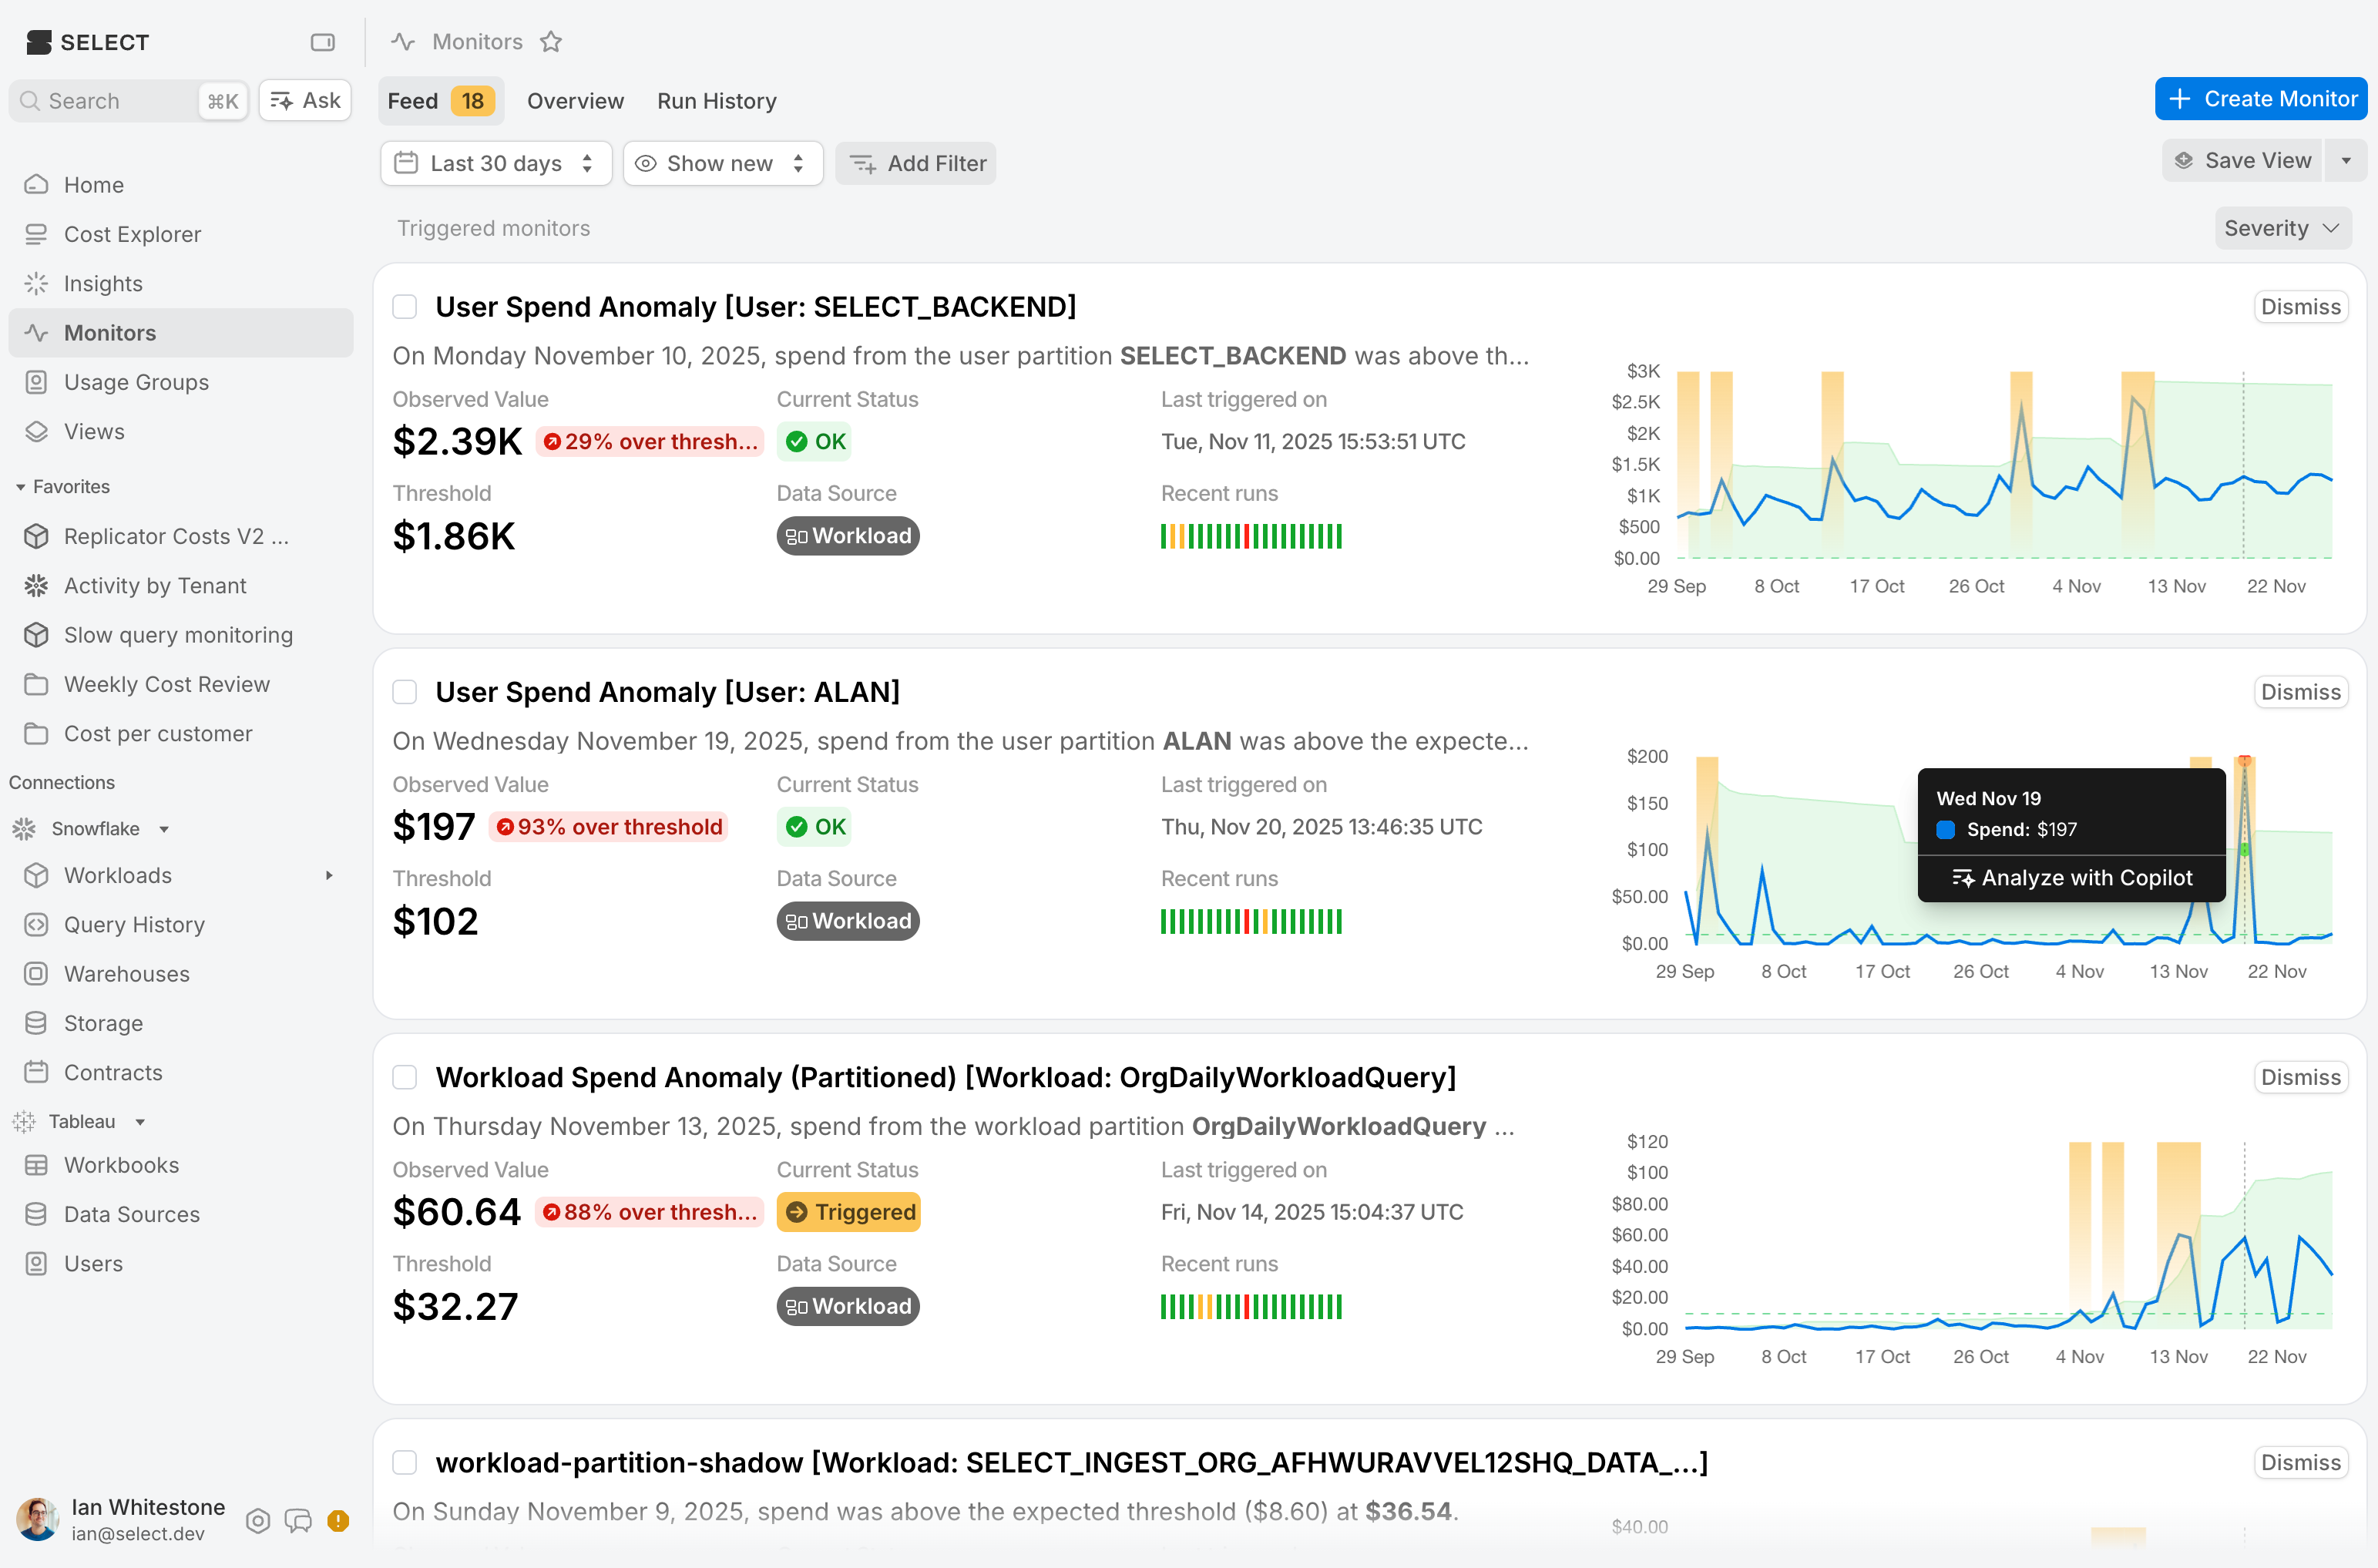2378x1568 pixels.
Task: Open Cost per customer folder
Action: pyautogui.click(x=180, y=734)
